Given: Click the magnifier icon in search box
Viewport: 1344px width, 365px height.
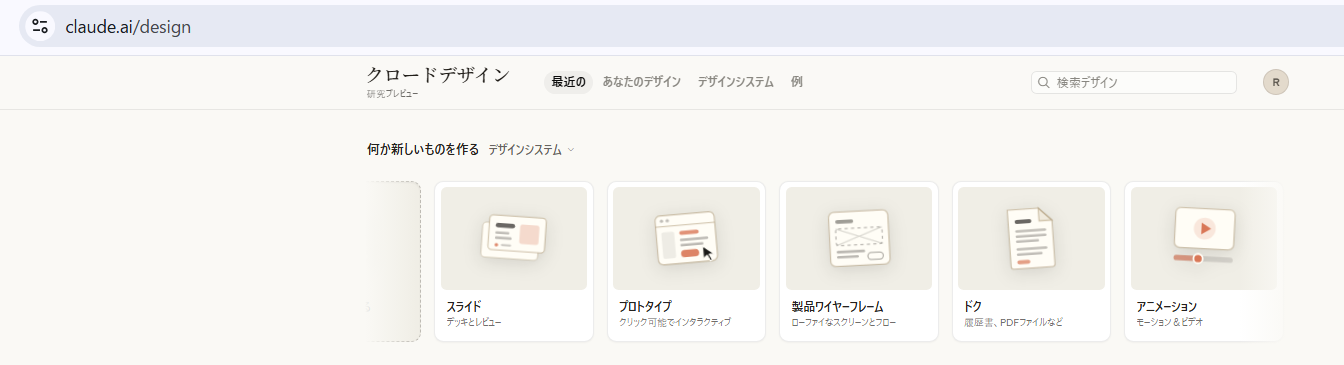Looking at the screenshot, I should tap(1044, 82).
